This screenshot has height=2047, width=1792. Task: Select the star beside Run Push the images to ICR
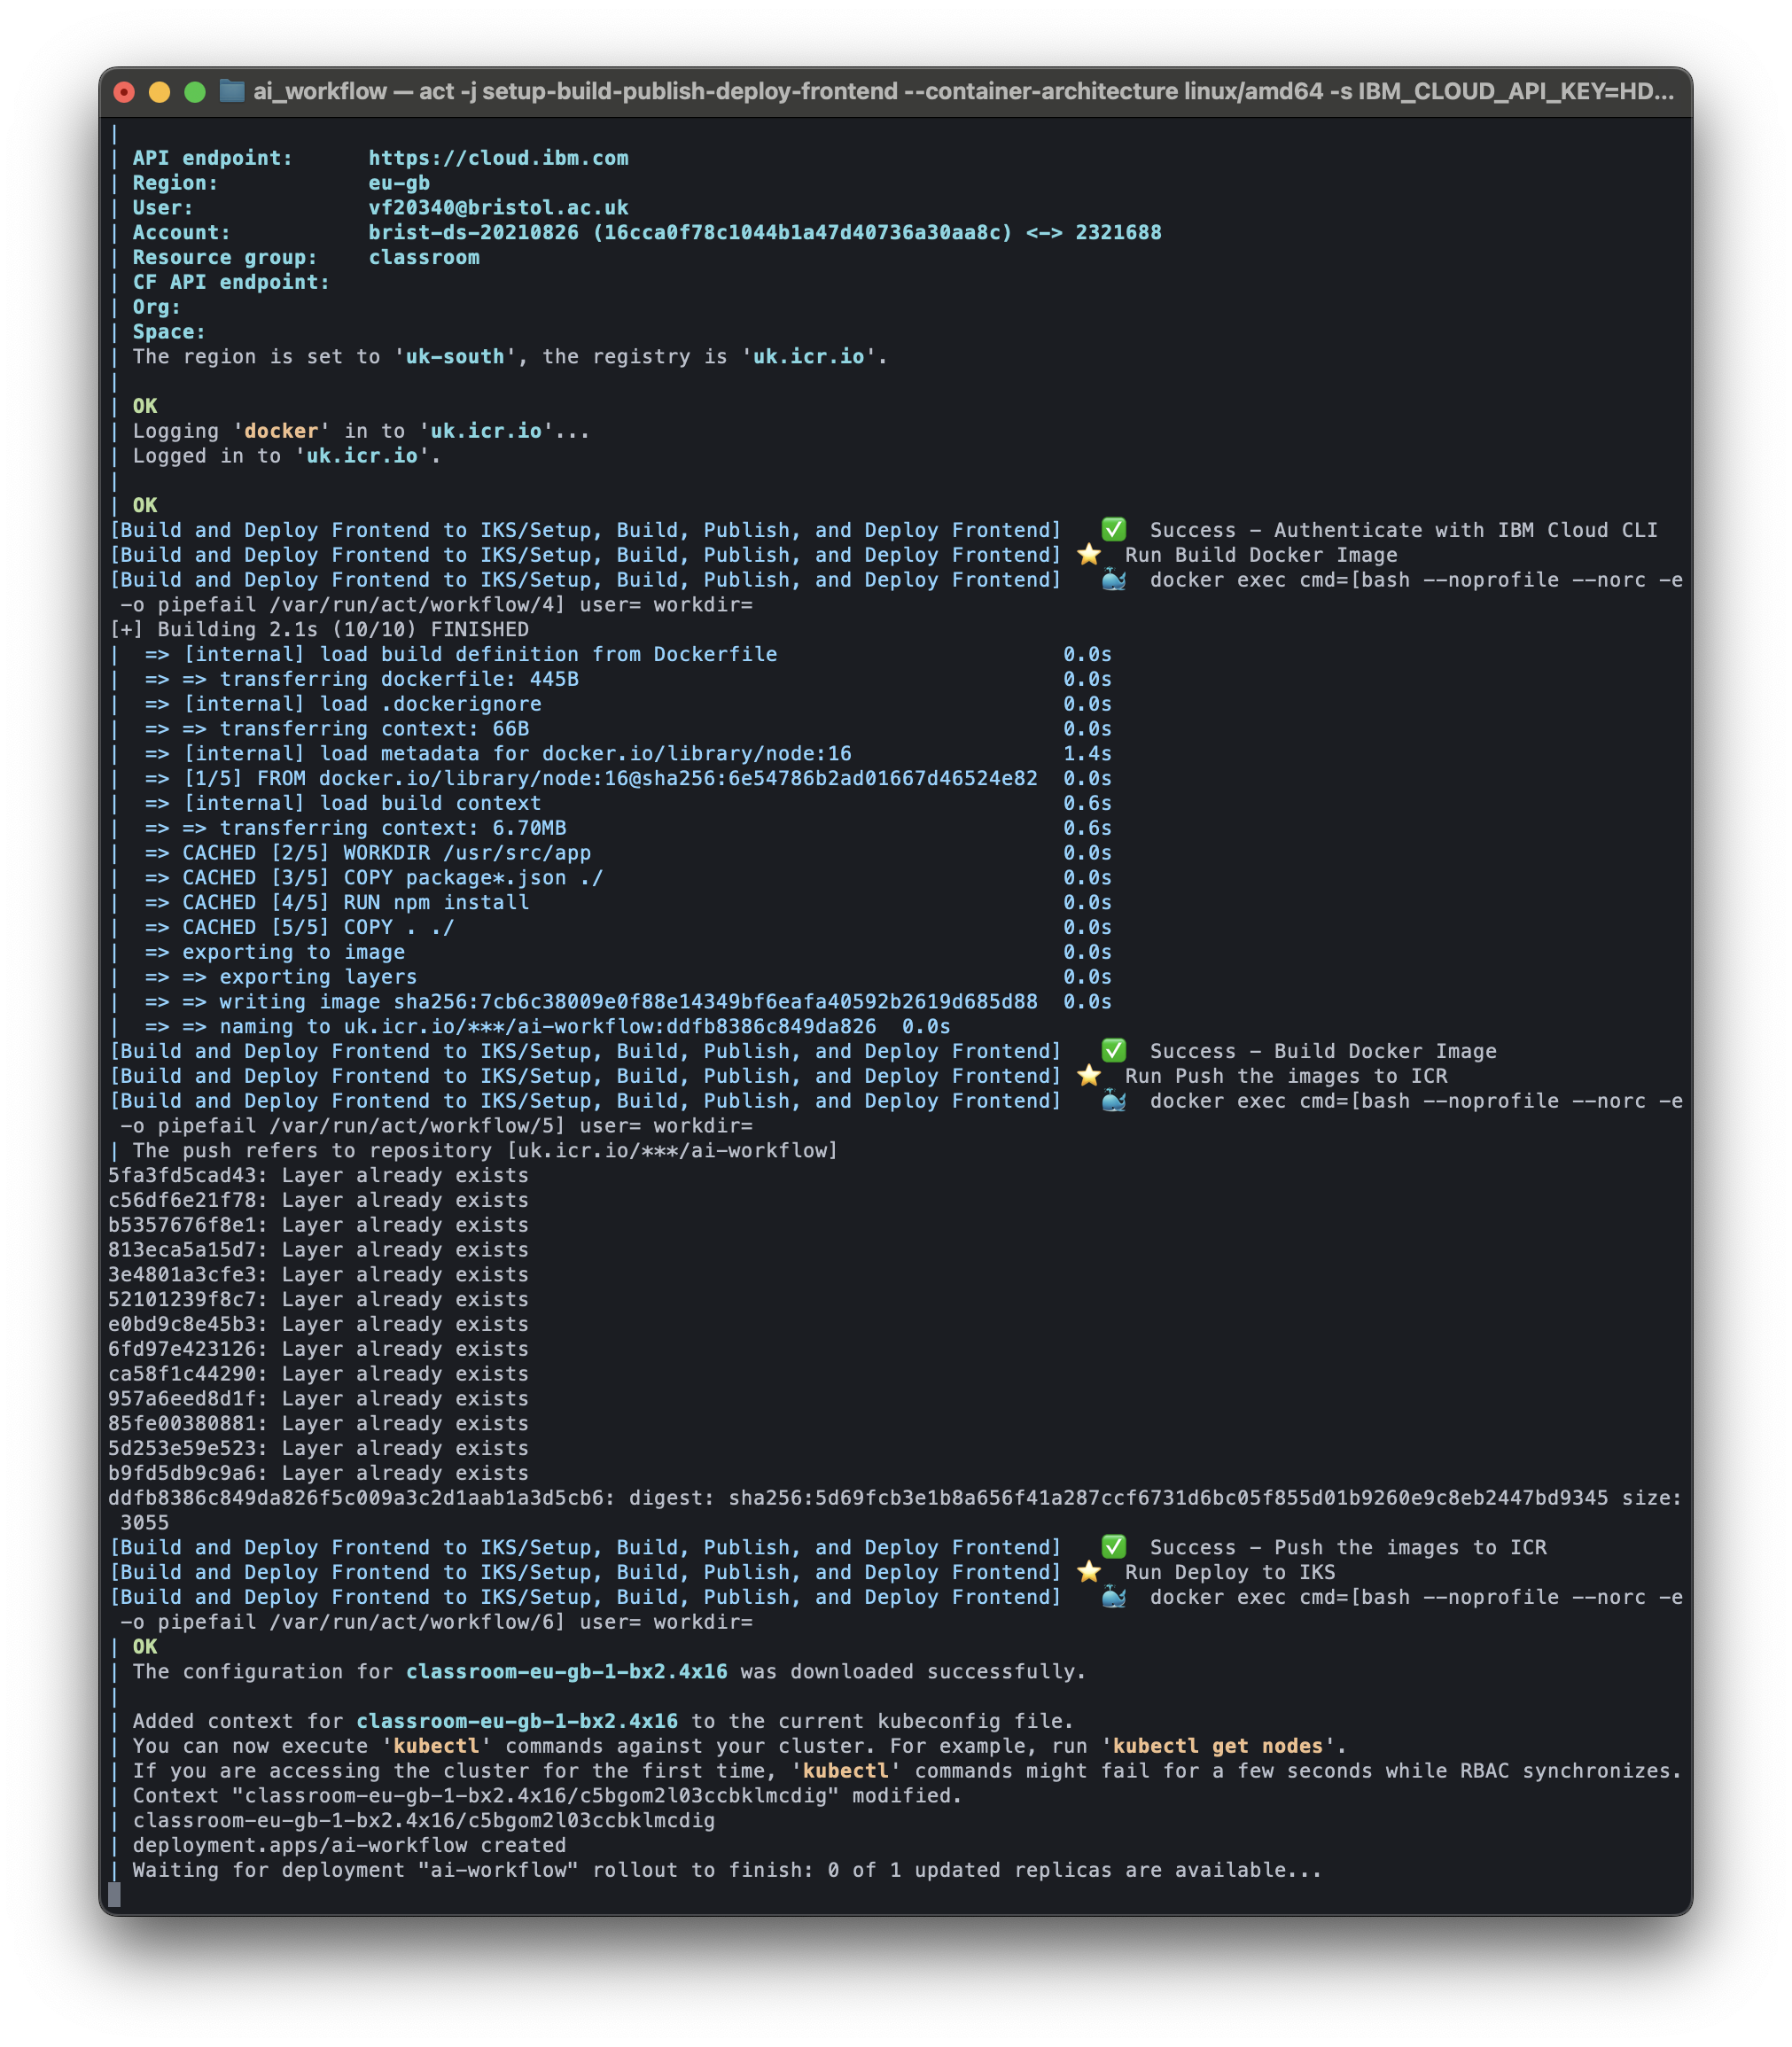coord(1087,1076)
